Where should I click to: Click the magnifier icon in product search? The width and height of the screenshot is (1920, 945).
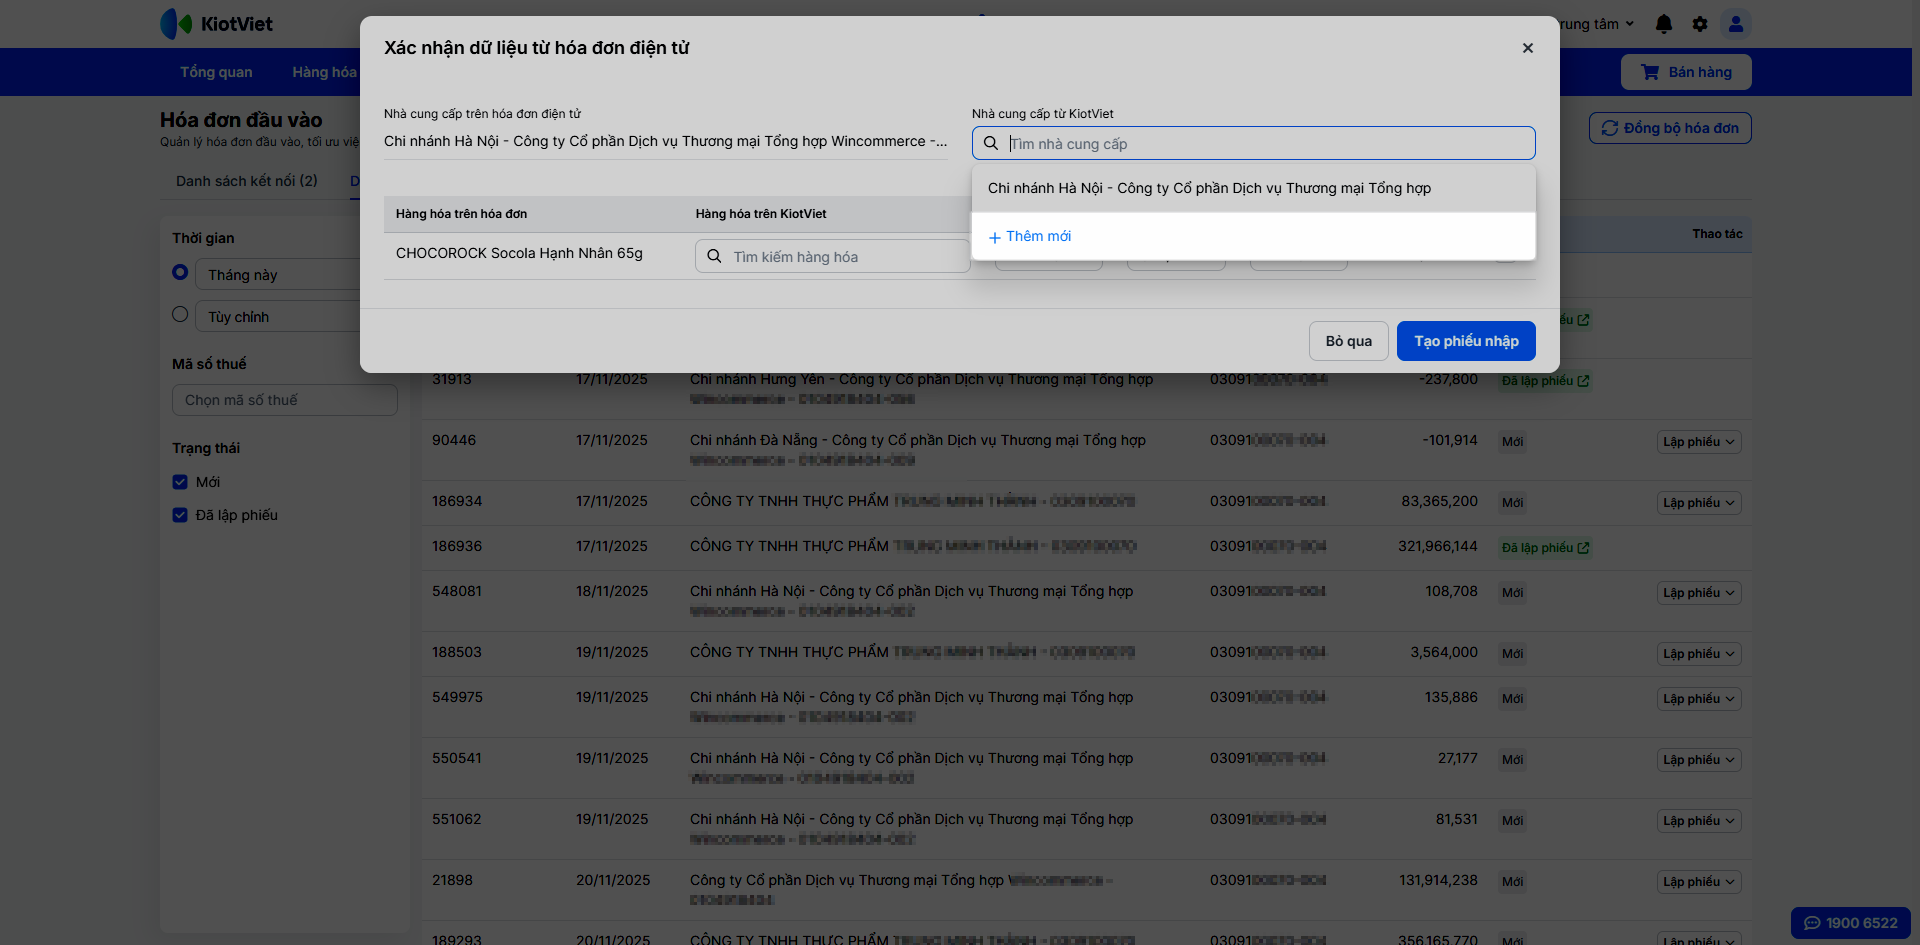point(714,256)
